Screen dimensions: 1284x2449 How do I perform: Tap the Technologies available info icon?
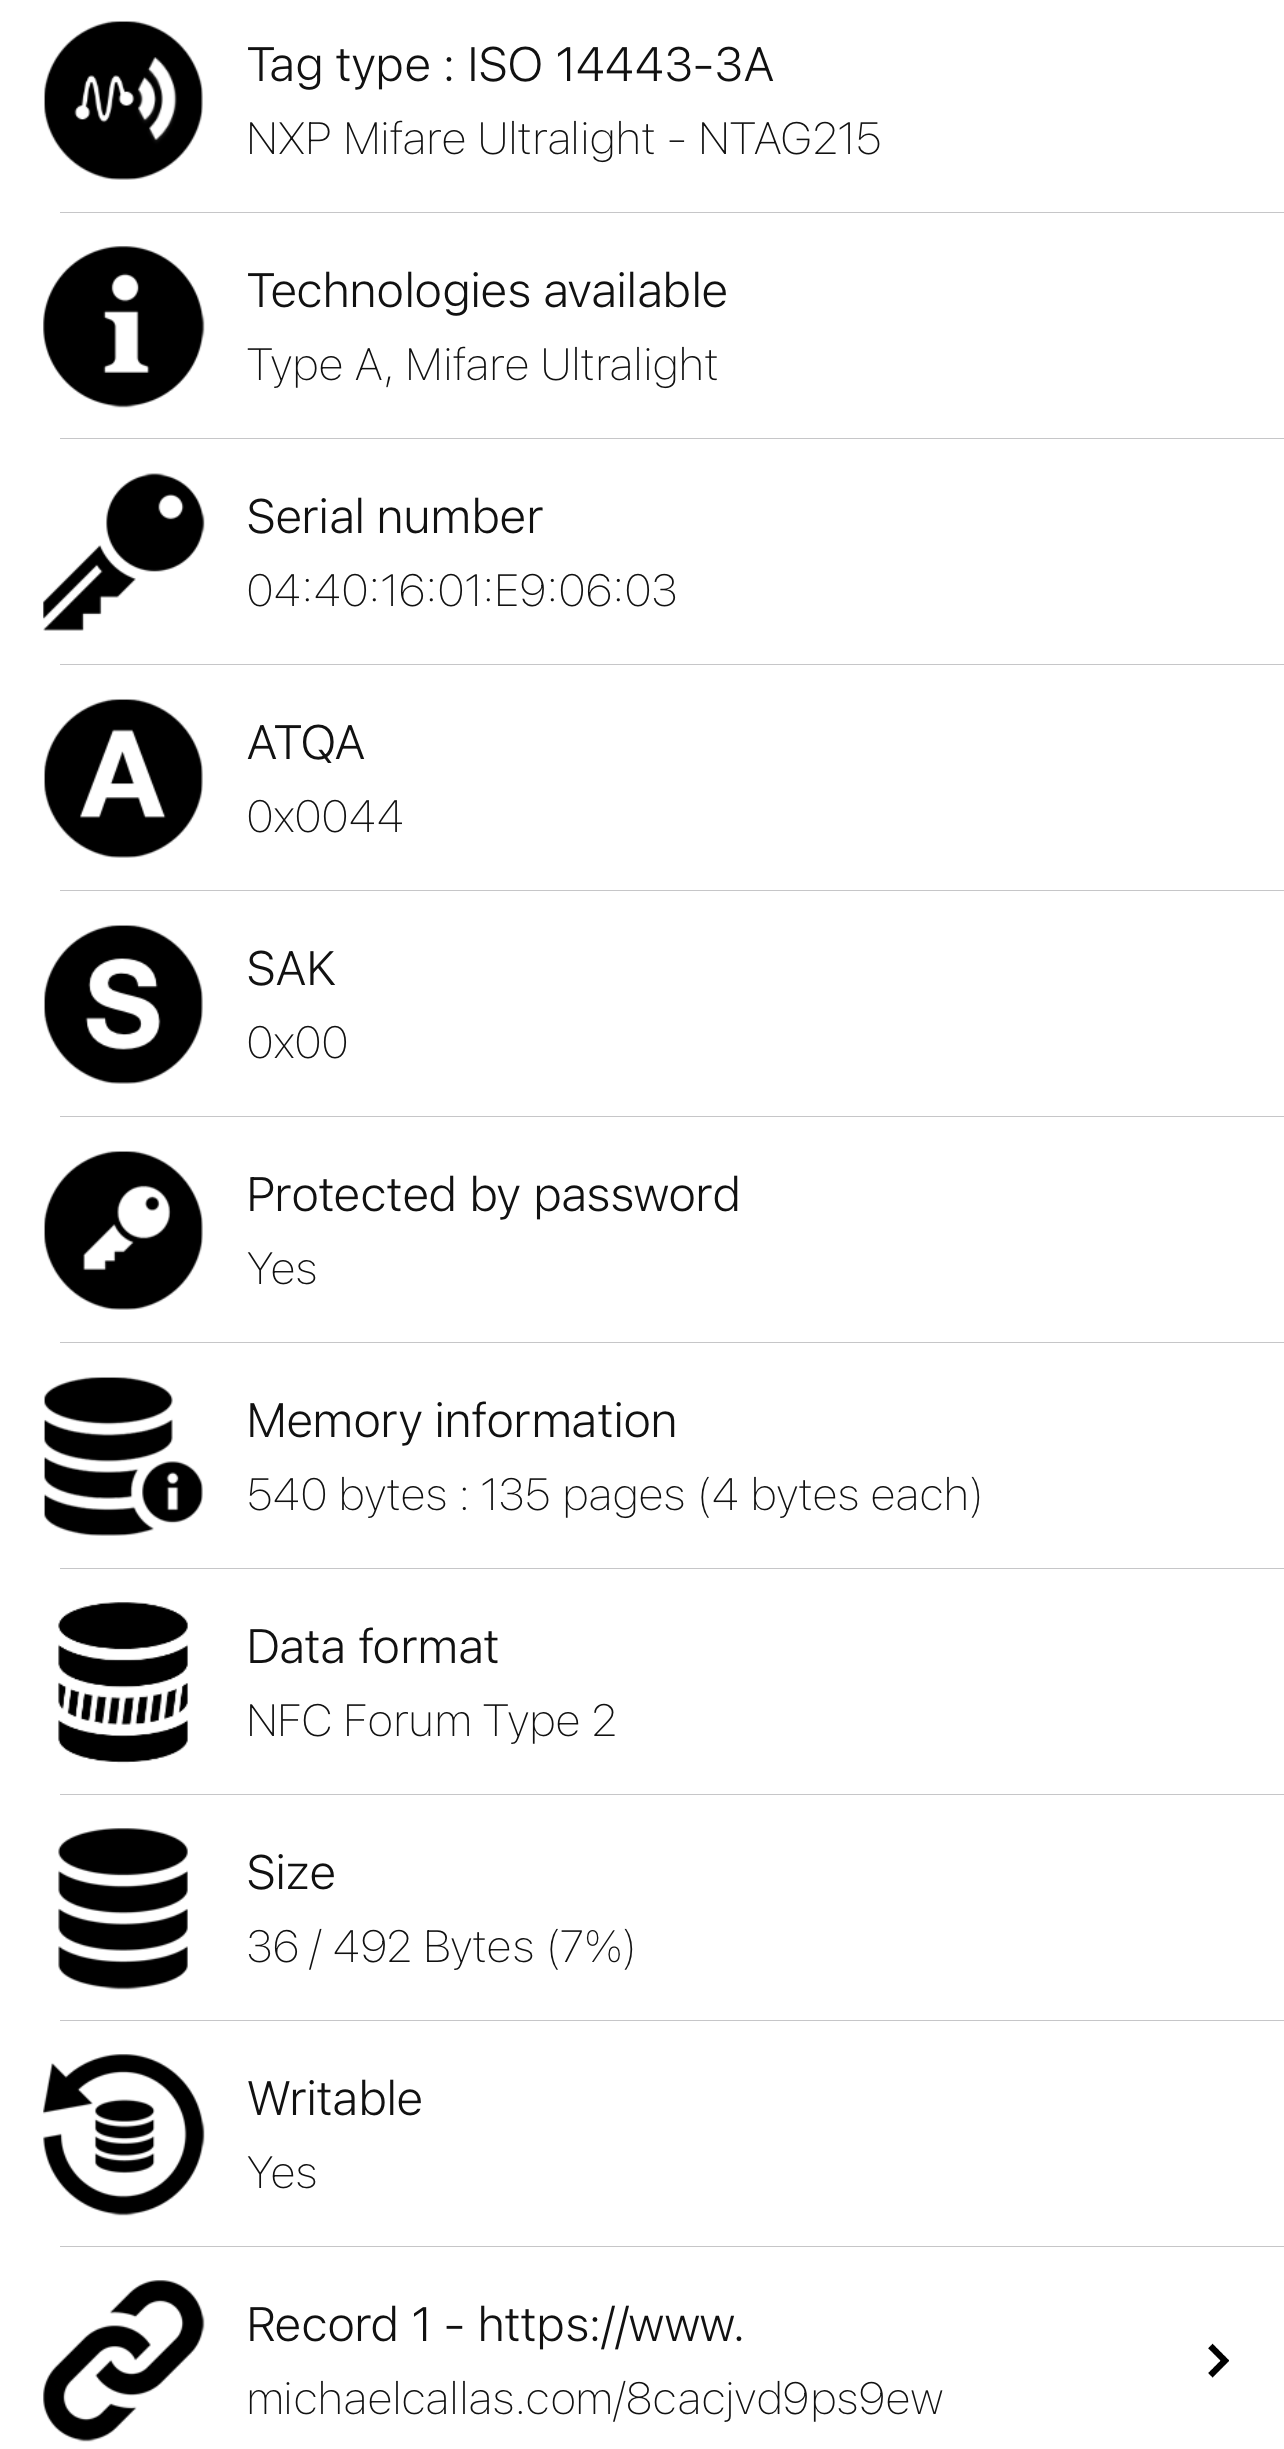pyautogui.click(x=123, y=326)
